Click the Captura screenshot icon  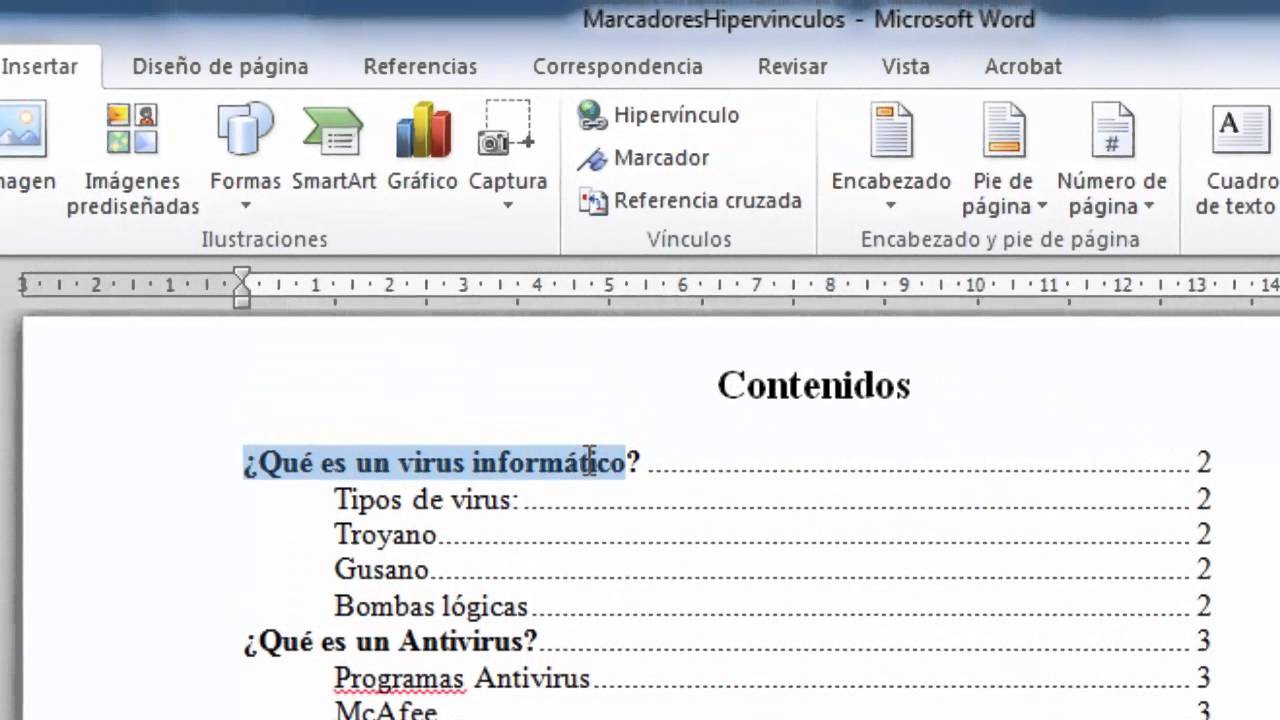[507, 129]
